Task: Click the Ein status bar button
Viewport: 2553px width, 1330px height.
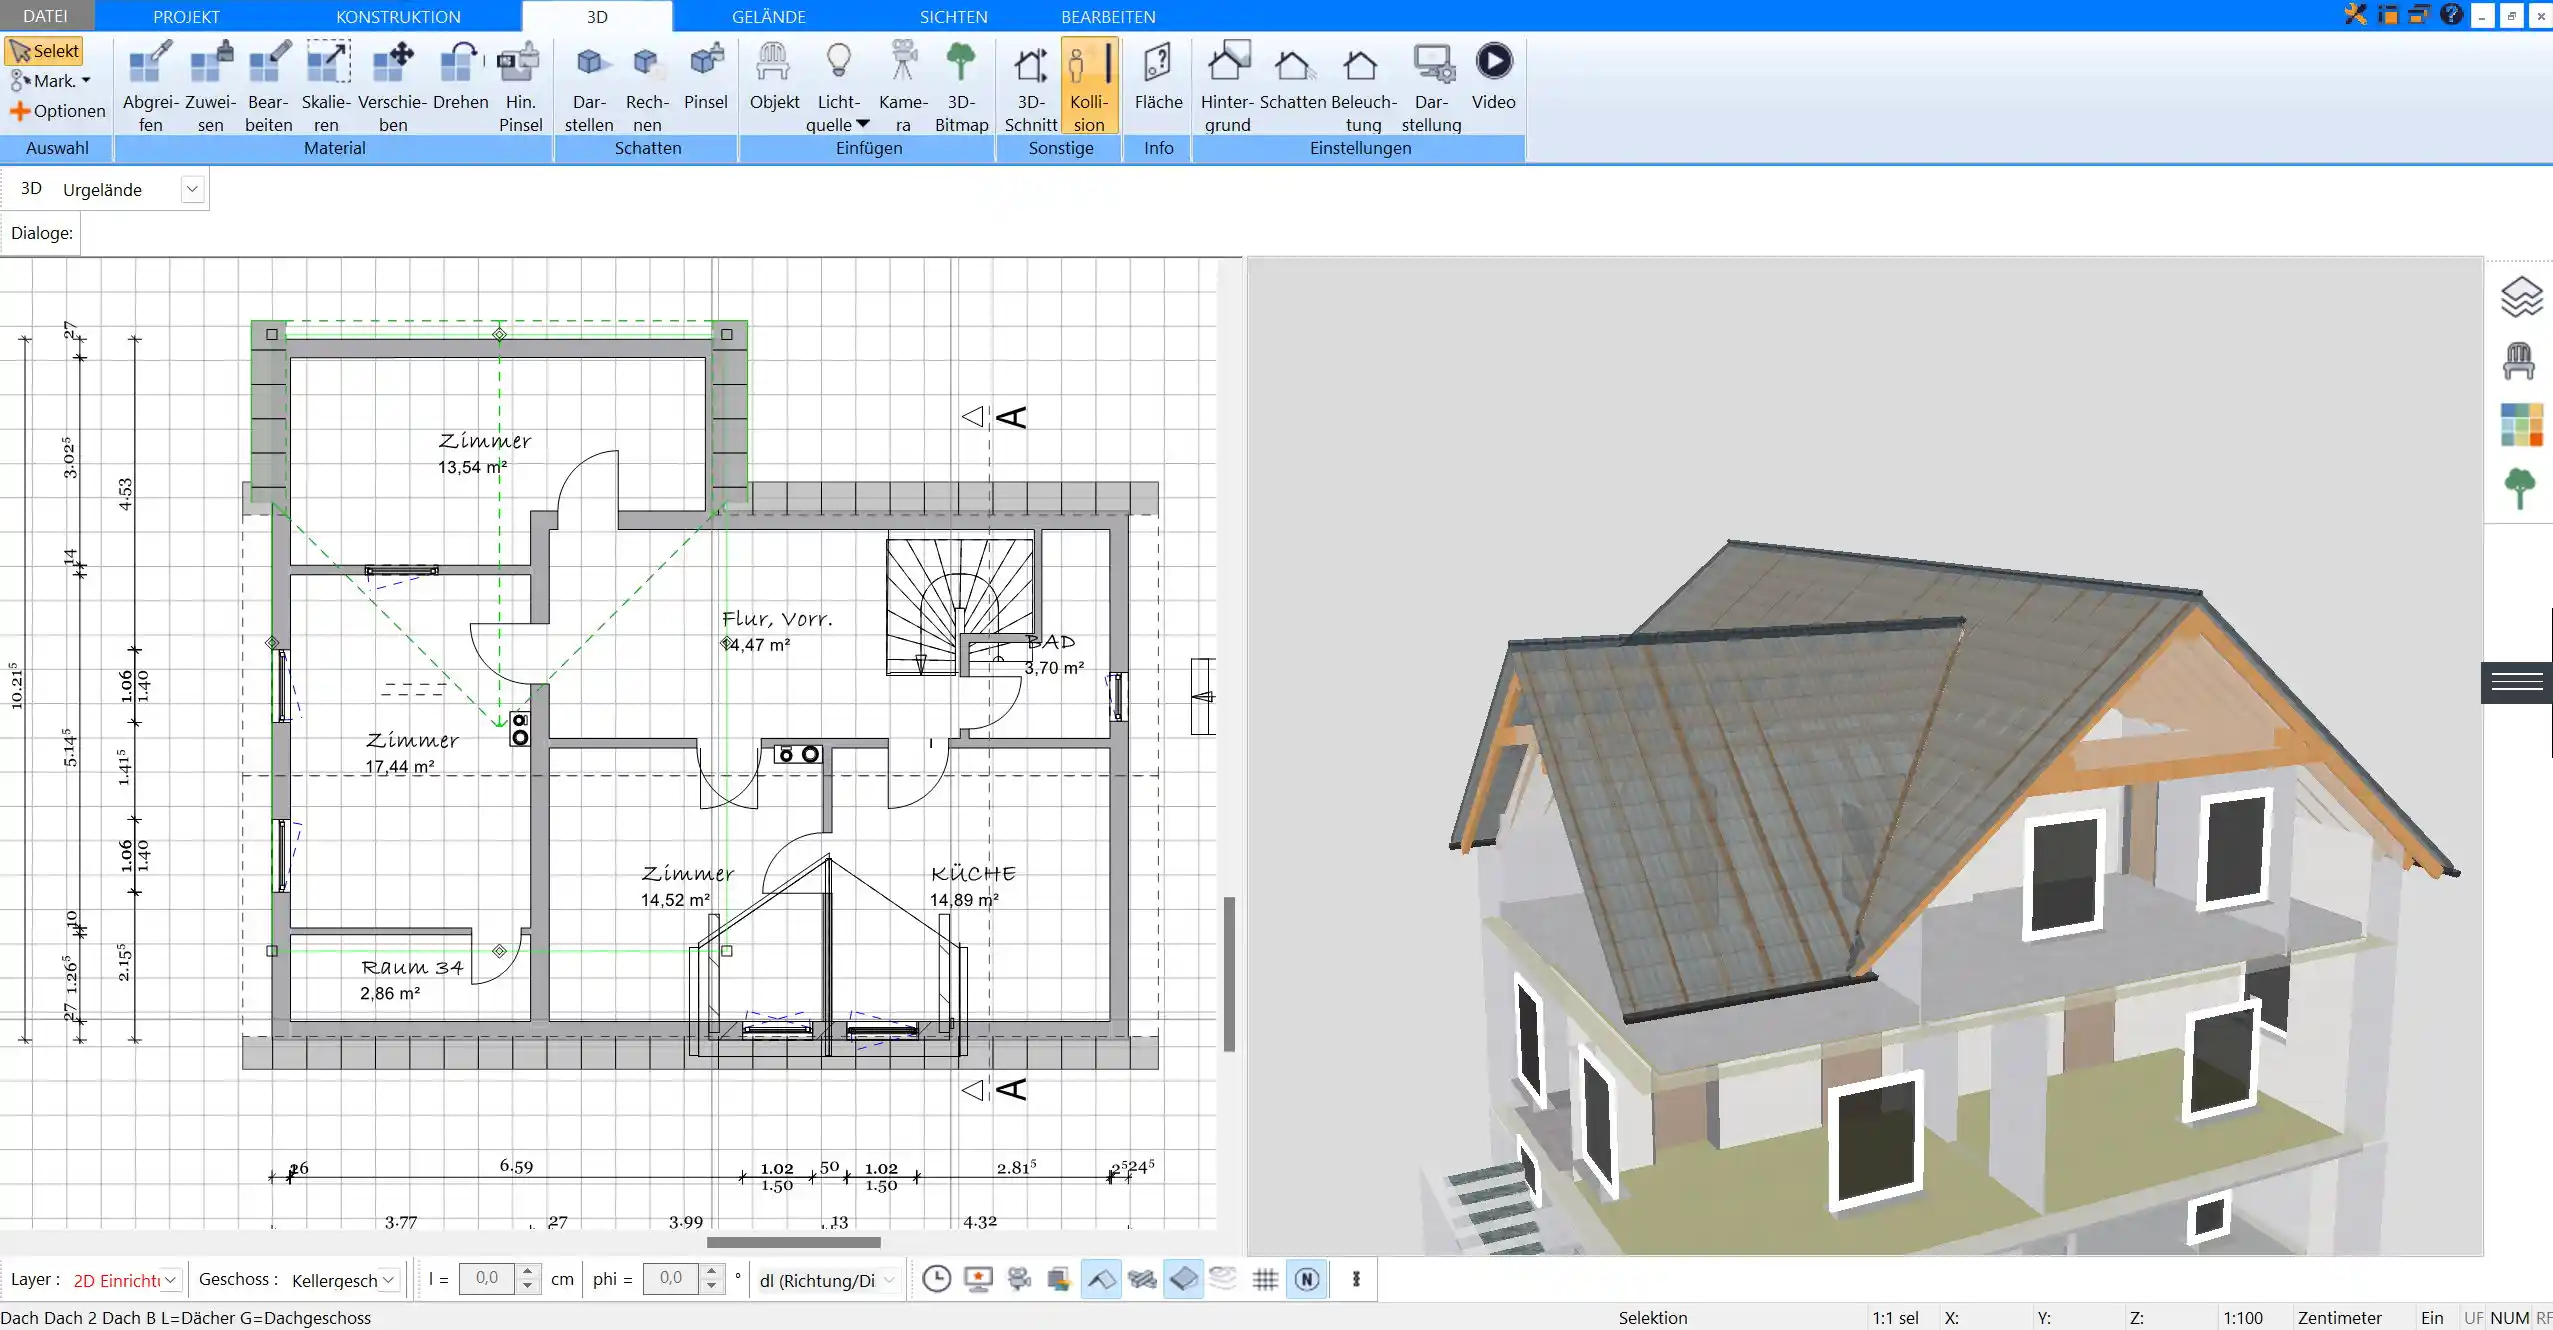Action: click(x=2432, y=1318)
